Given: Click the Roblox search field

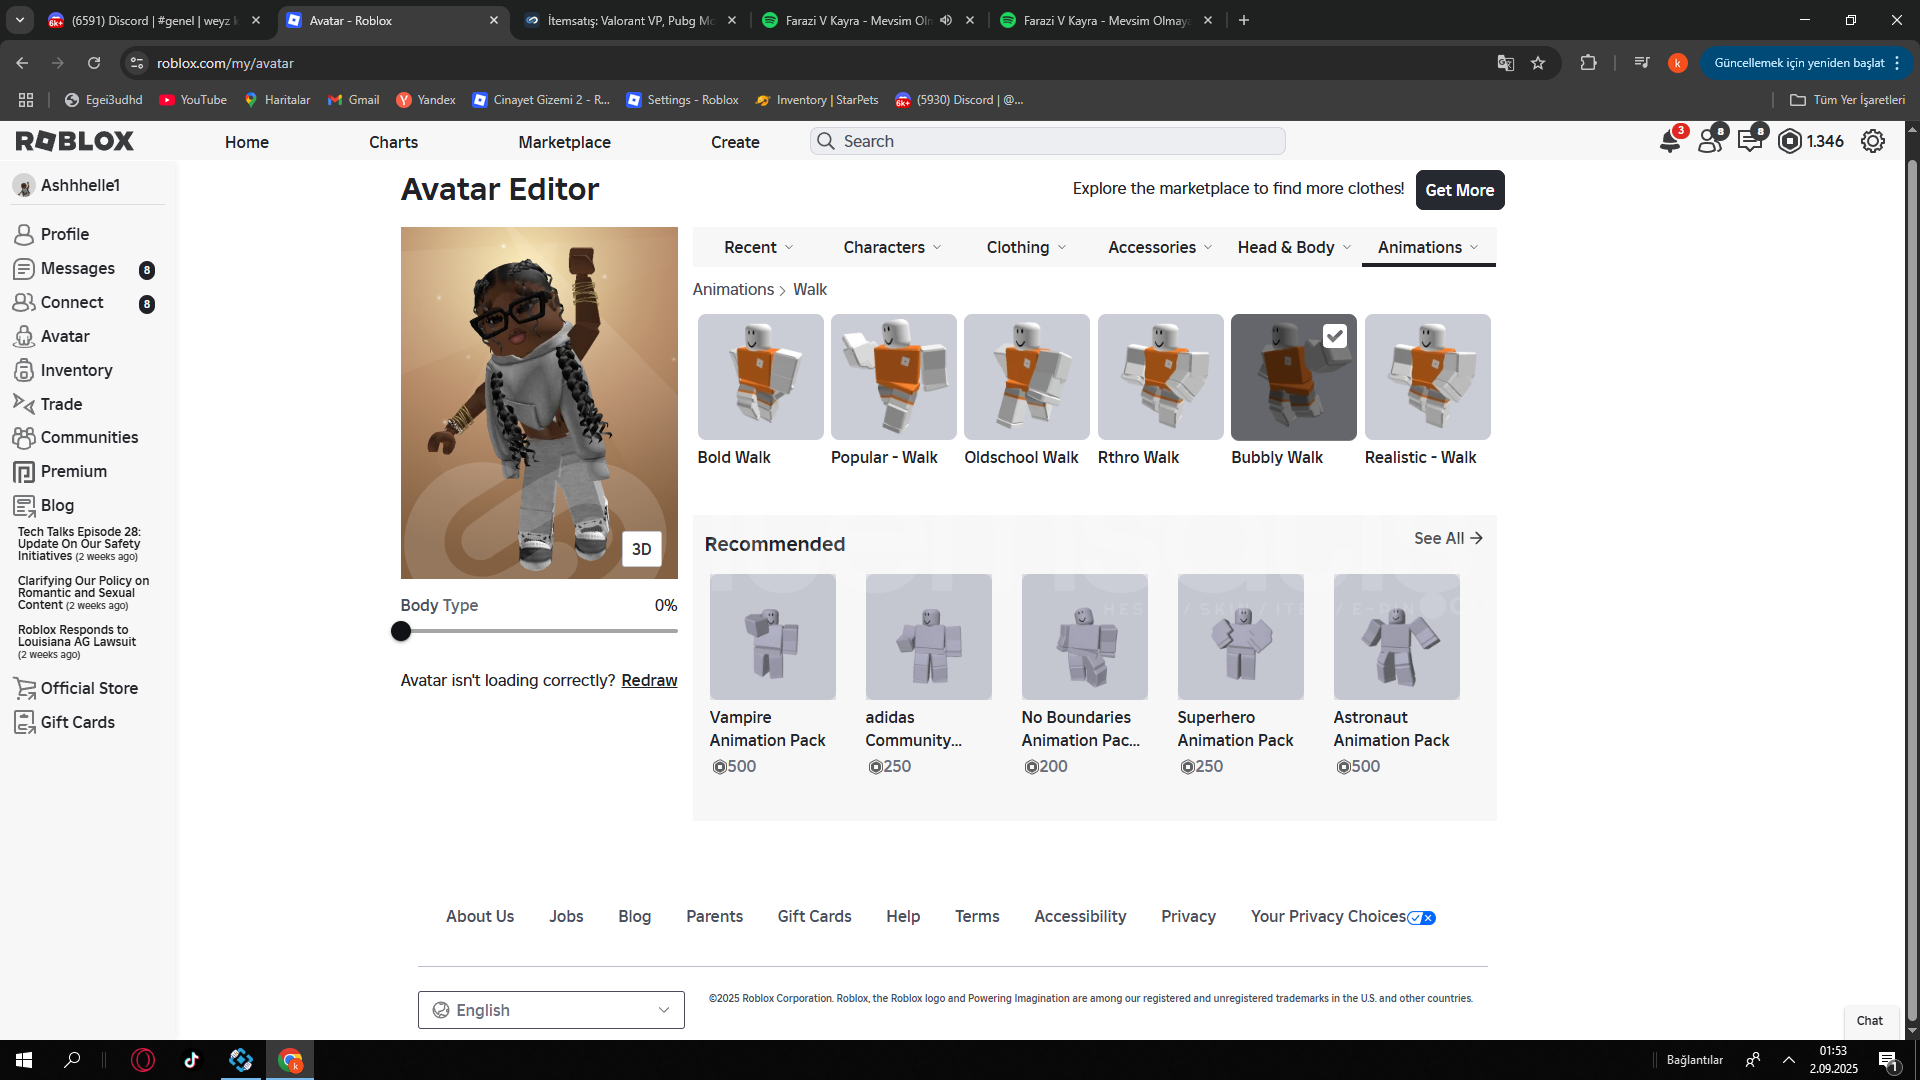Looking at the screenshot, I should click(x=1047, y=141).
